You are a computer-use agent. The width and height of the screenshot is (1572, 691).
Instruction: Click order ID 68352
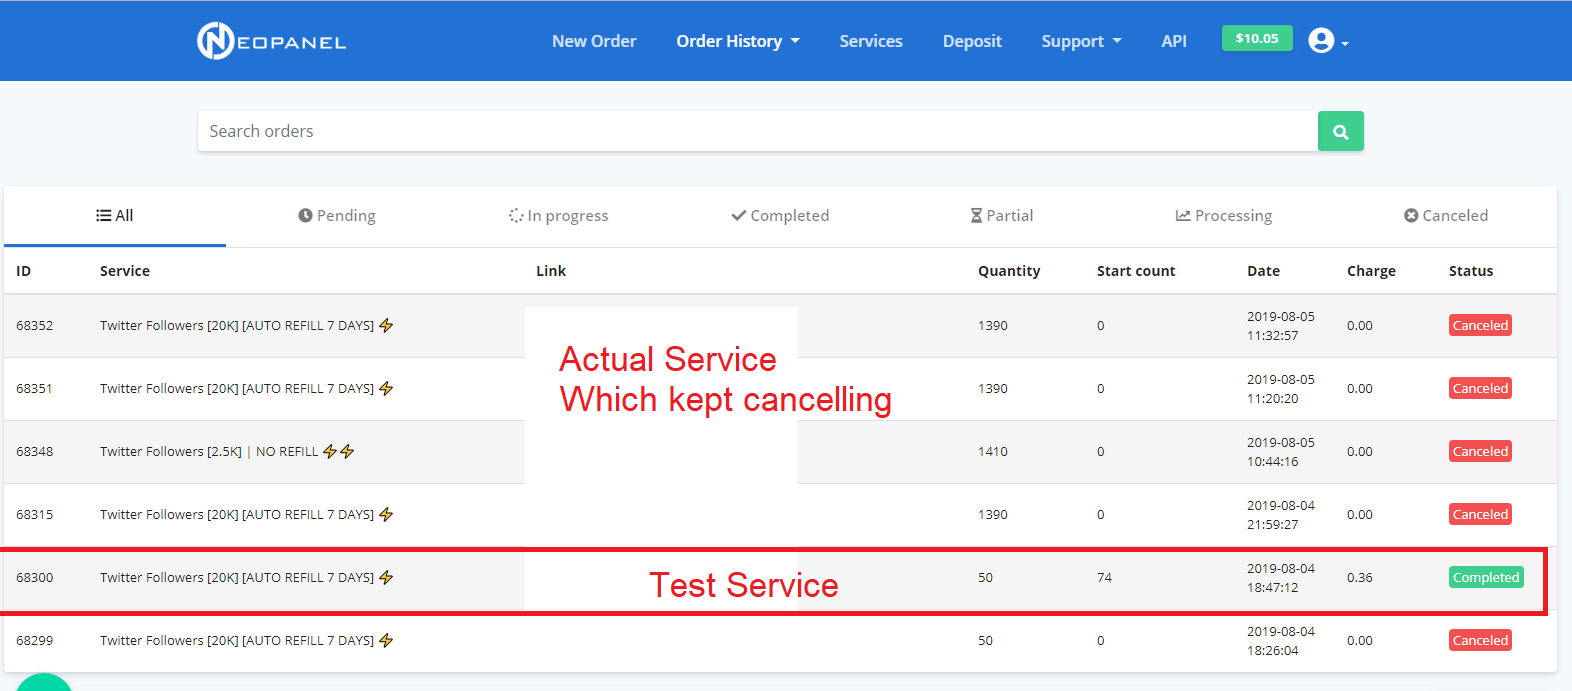tap(34, 326)
